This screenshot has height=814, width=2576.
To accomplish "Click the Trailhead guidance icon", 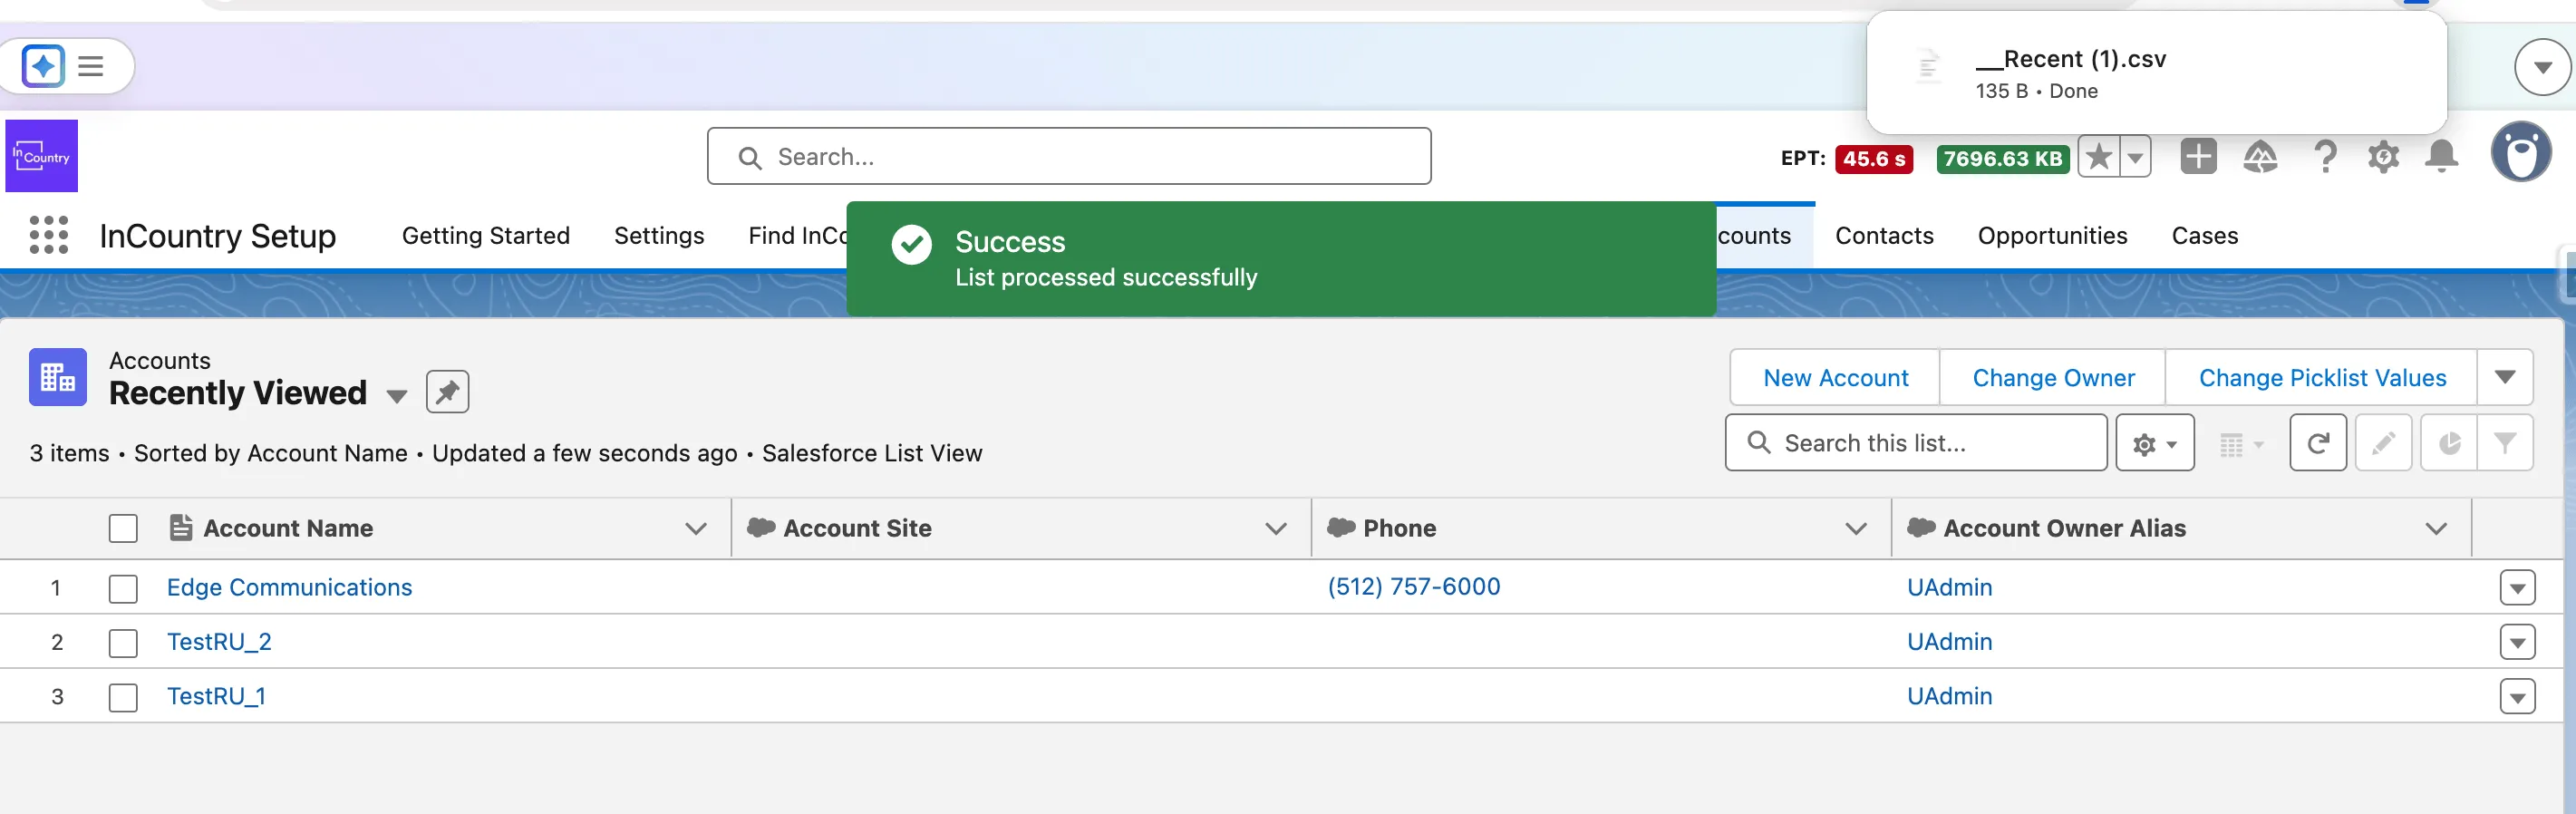I will point(2260,157).
